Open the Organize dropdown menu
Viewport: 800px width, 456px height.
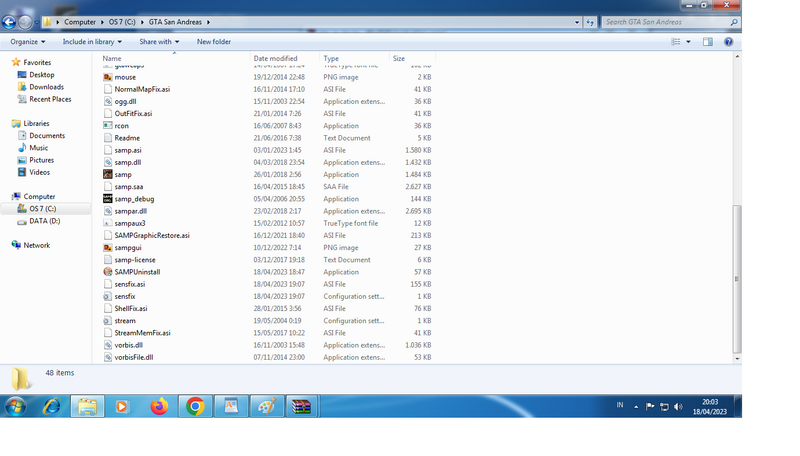[28, 42]
